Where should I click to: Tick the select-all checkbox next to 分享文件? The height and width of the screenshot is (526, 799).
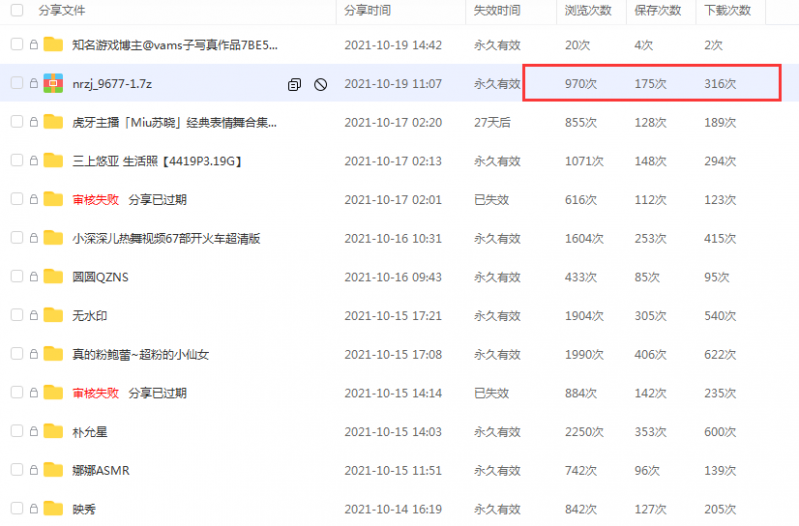(x=16, y=10)
